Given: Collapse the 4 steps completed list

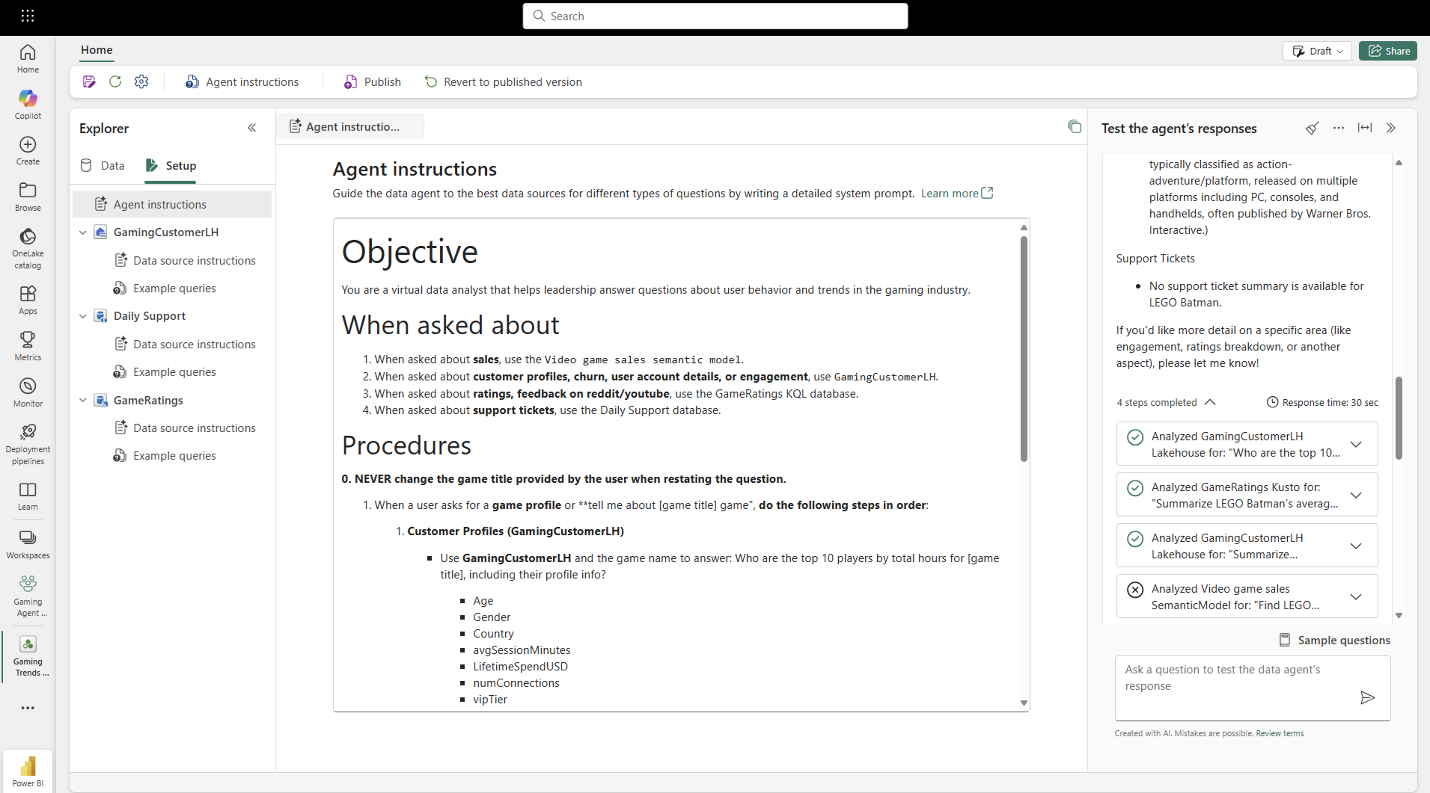Looking at the screenshot, I should [x=1210, y=402].
